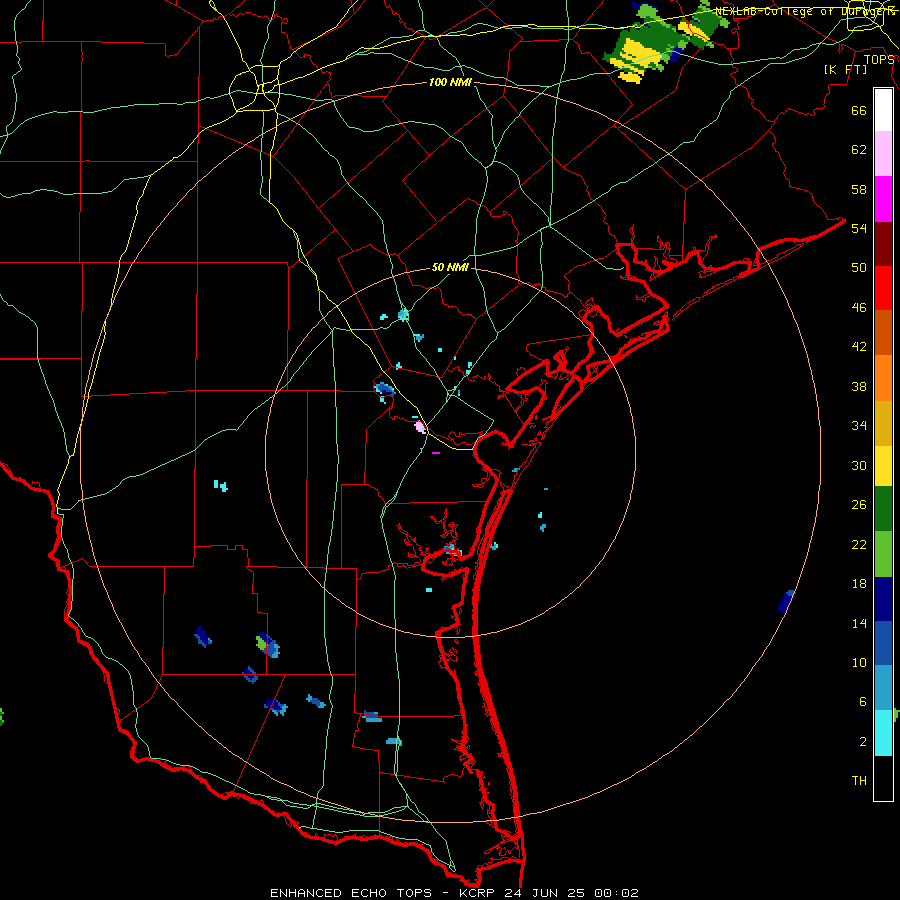Click the "[K FT]" units label

tap(845, 69)
